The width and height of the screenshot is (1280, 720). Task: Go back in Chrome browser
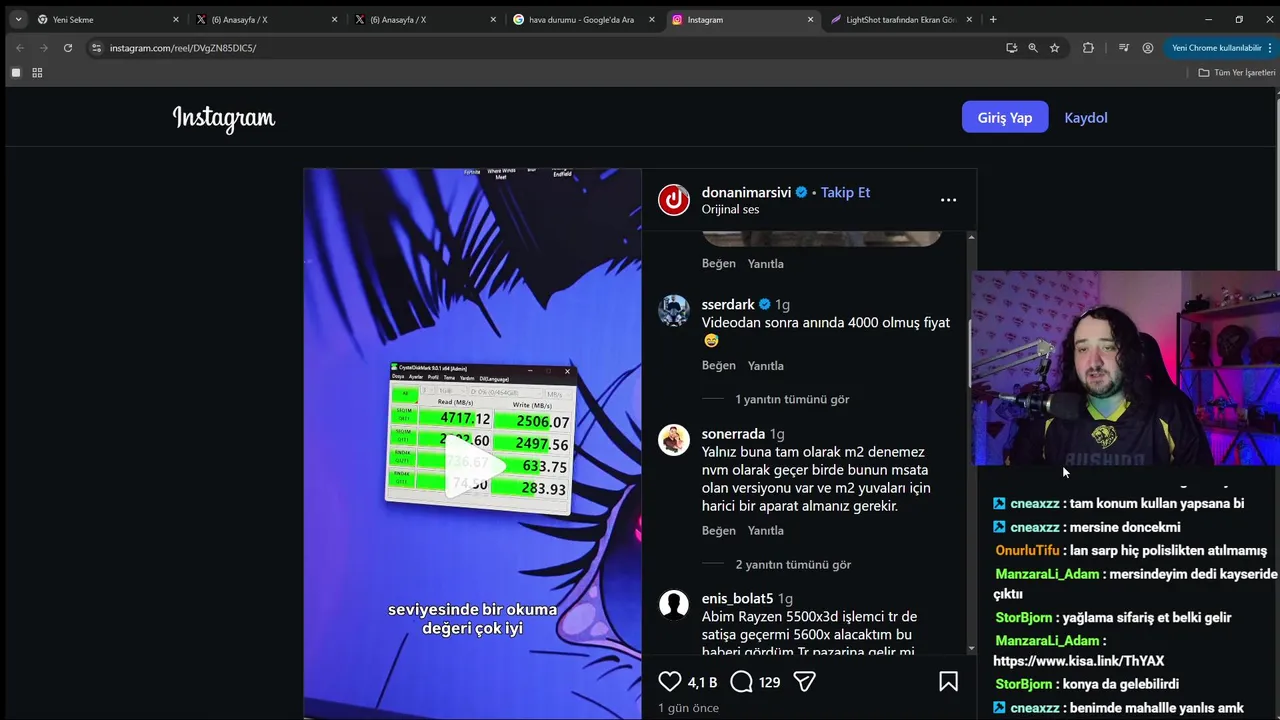20,48
